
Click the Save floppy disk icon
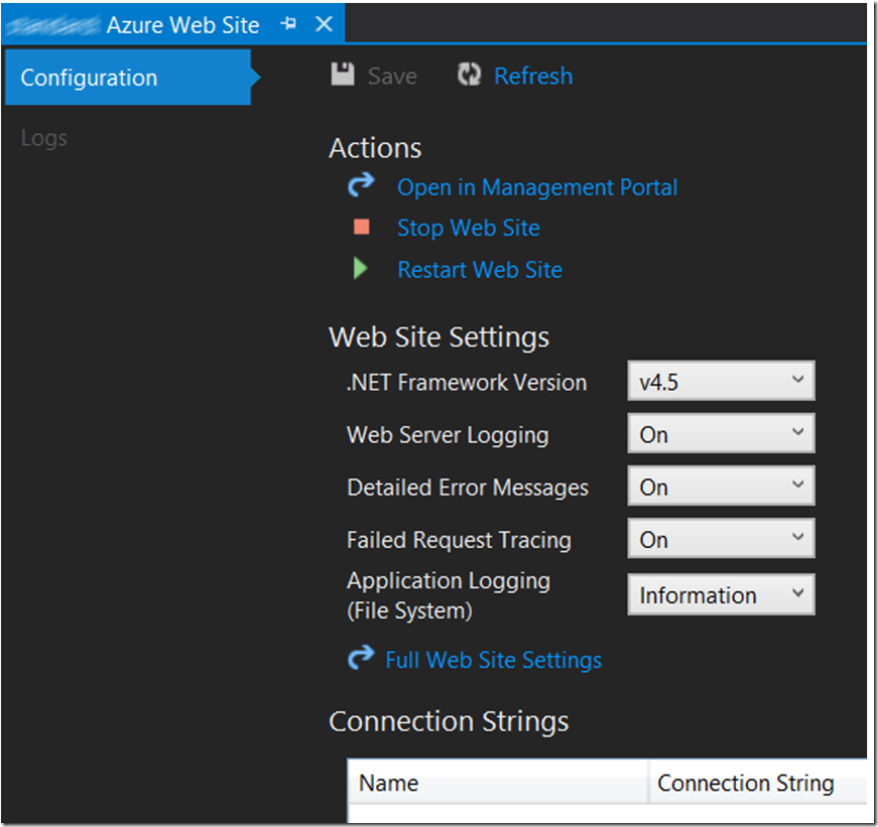(342, 74)
